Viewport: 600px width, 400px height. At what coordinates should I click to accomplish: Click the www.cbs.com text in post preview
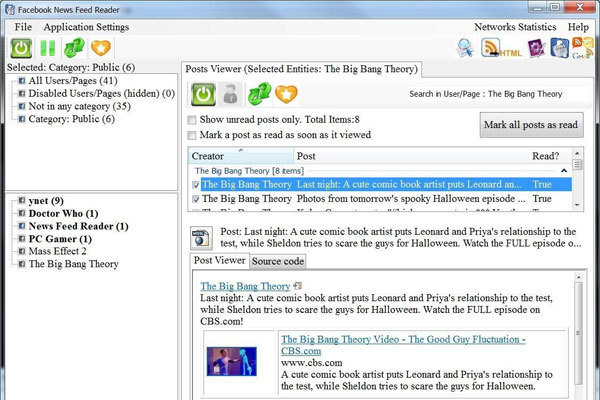pyautogui.click(x=311, y=363)
